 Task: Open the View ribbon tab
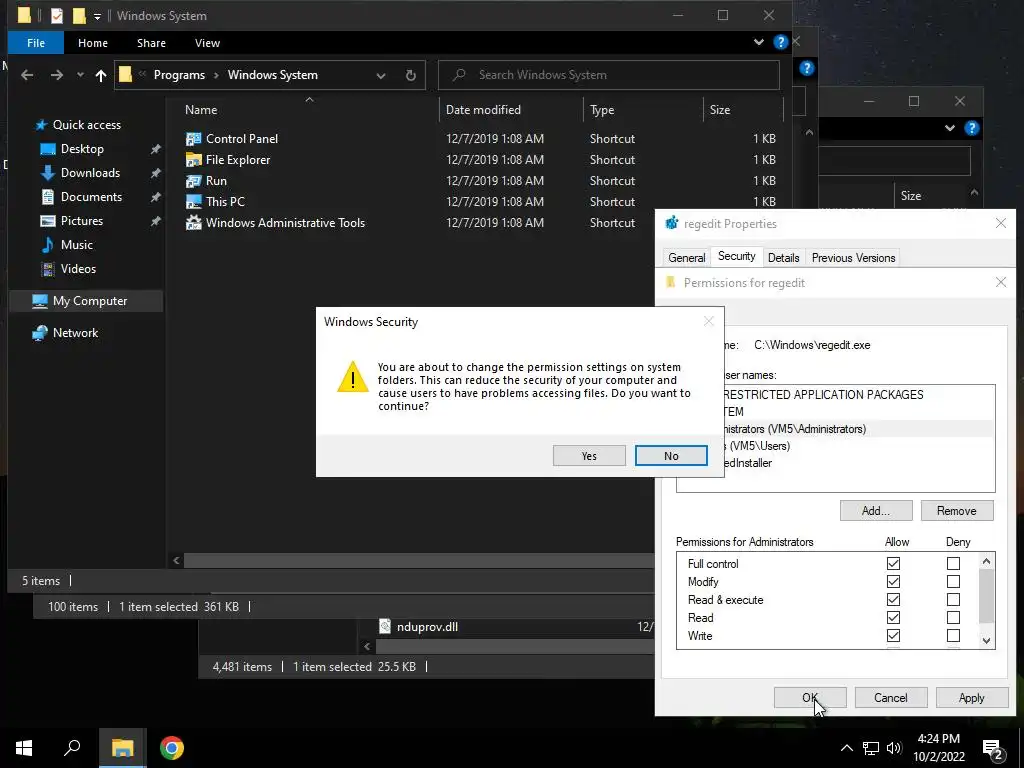tap(207, 43)
